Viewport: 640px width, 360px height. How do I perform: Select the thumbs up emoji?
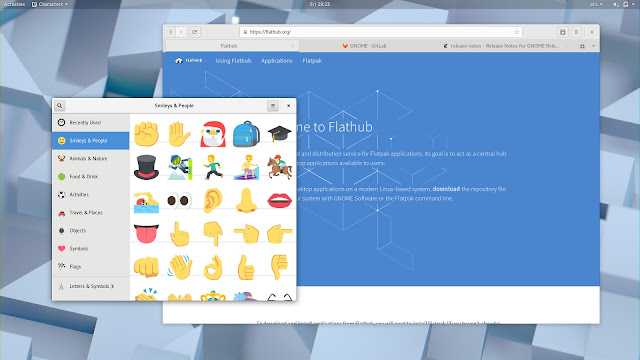coord(246,267)
